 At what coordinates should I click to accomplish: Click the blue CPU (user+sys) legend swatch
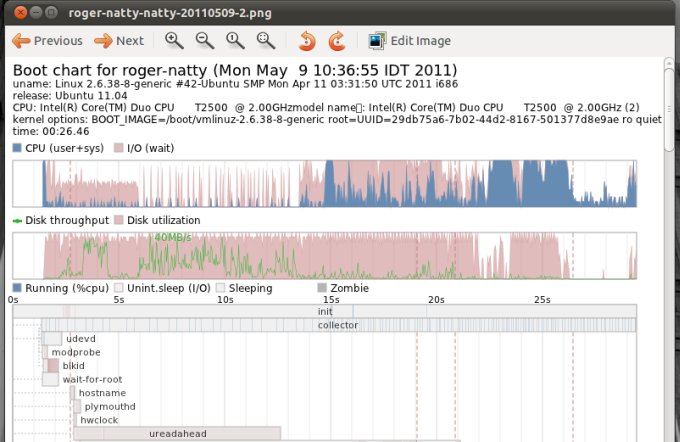17,148
